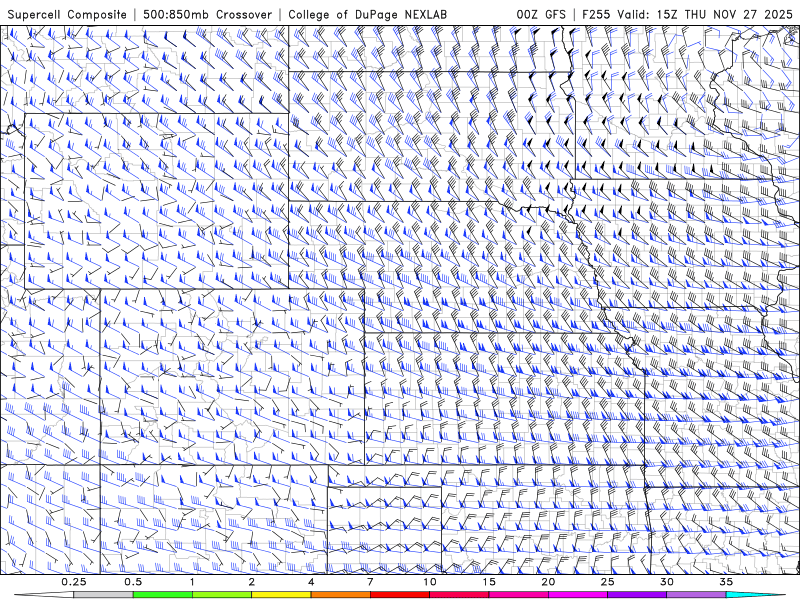Select the '25' legend tick label
The width and height of the screenshot is (800, 600).
coord(607,582)
